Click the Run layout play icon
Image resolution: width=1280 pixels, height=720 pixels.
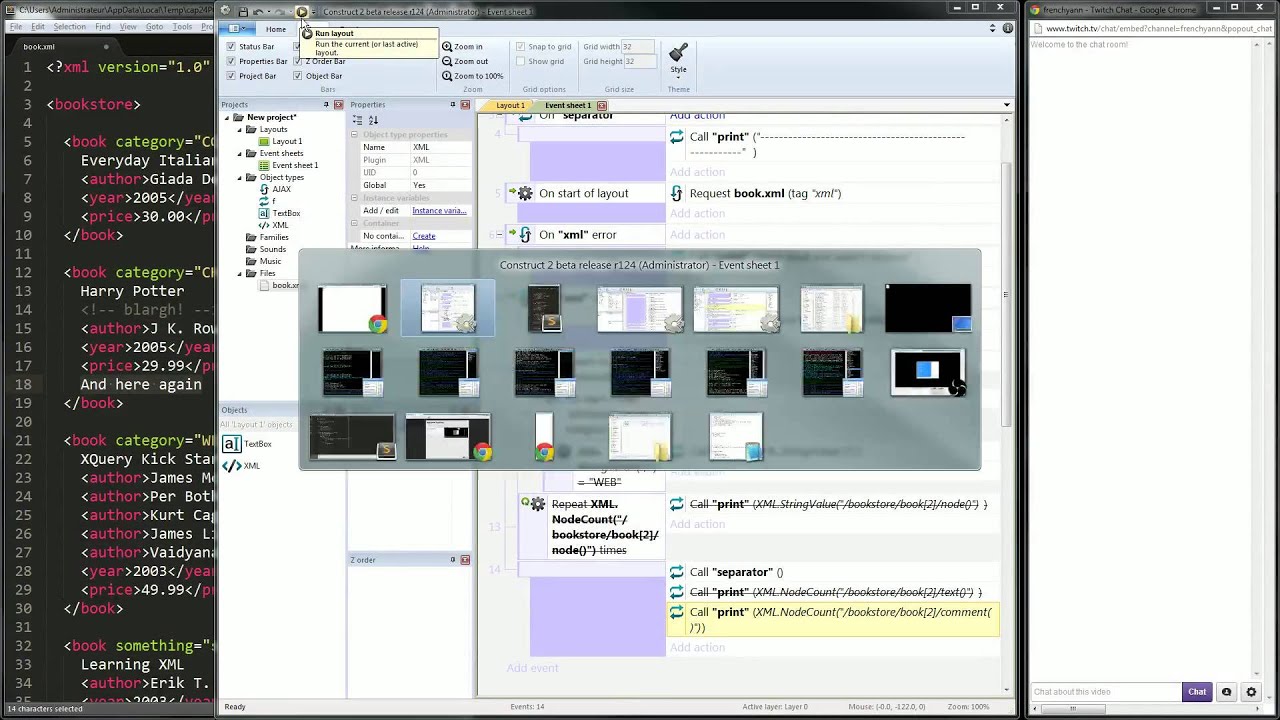tap(301, 11)
